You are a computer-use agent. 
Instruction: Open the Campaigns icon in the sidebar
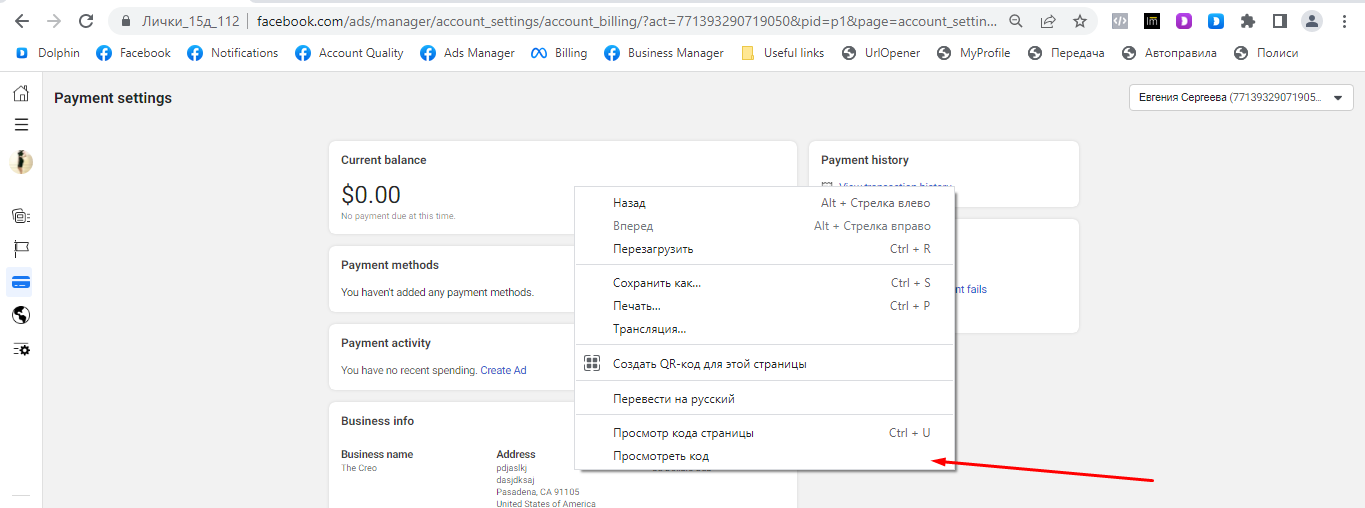20,215
